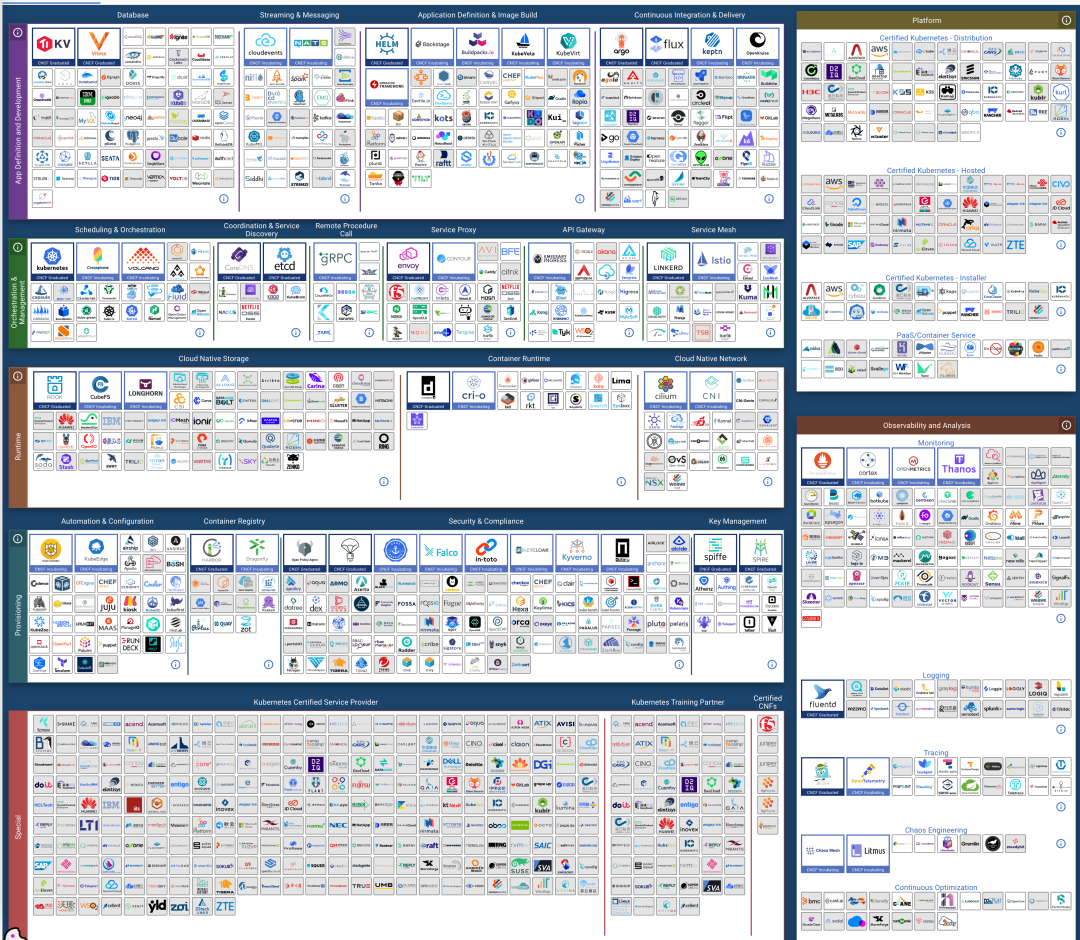The image size is (1080, 940).
Task: Open the Vitess database card
Action: pyautogui.click(x=97, y=46)
